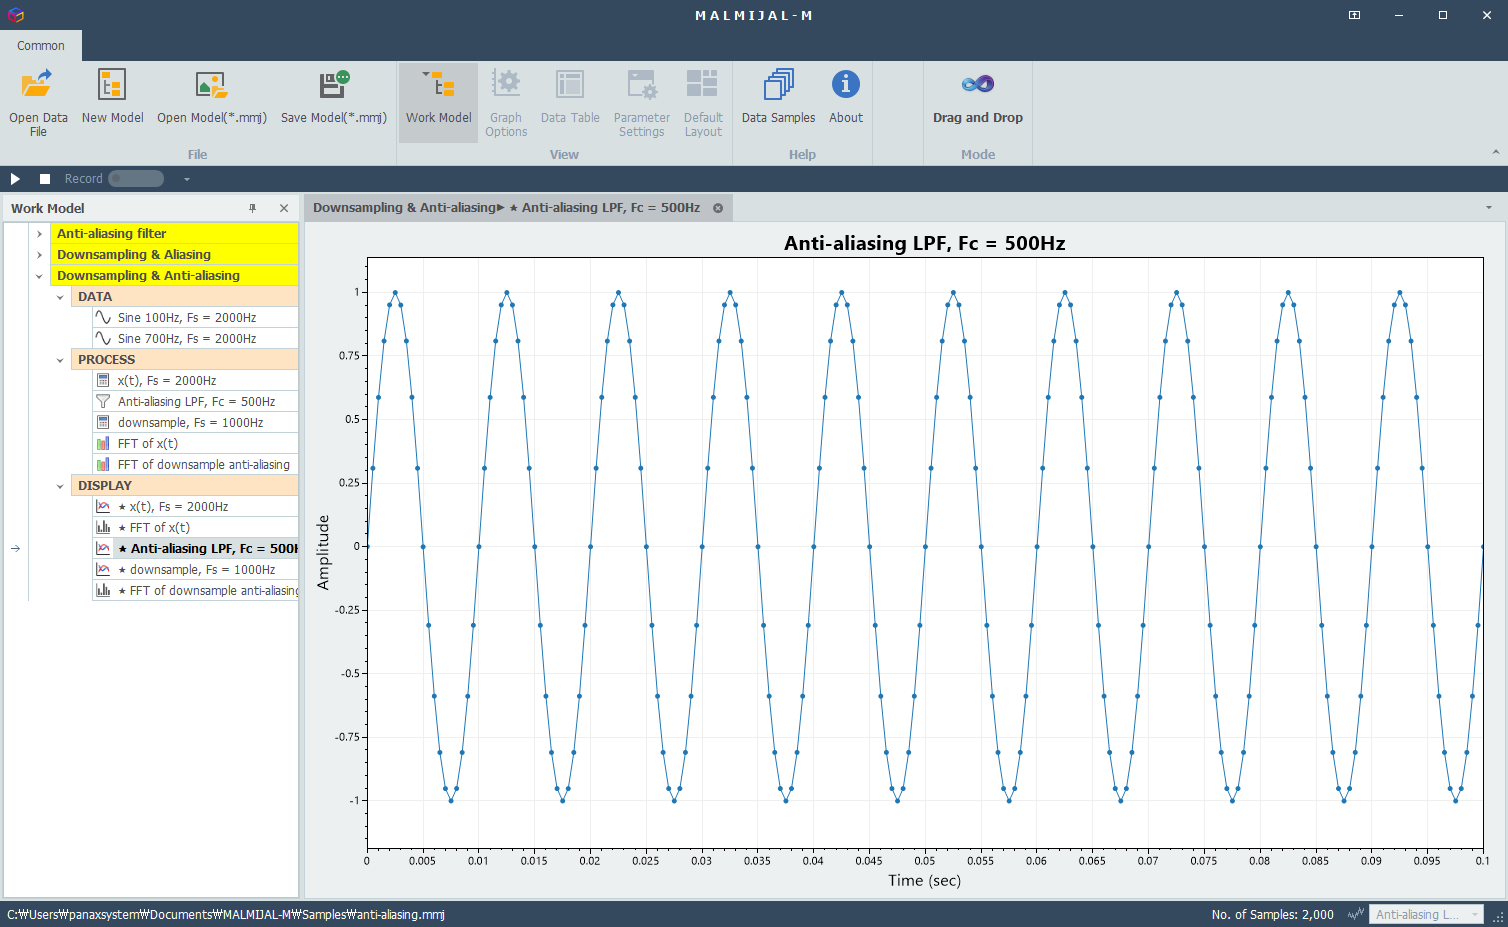Open Graph Options
The width and height of the screenshot is (1508, 927).
[x=506, y=103]
